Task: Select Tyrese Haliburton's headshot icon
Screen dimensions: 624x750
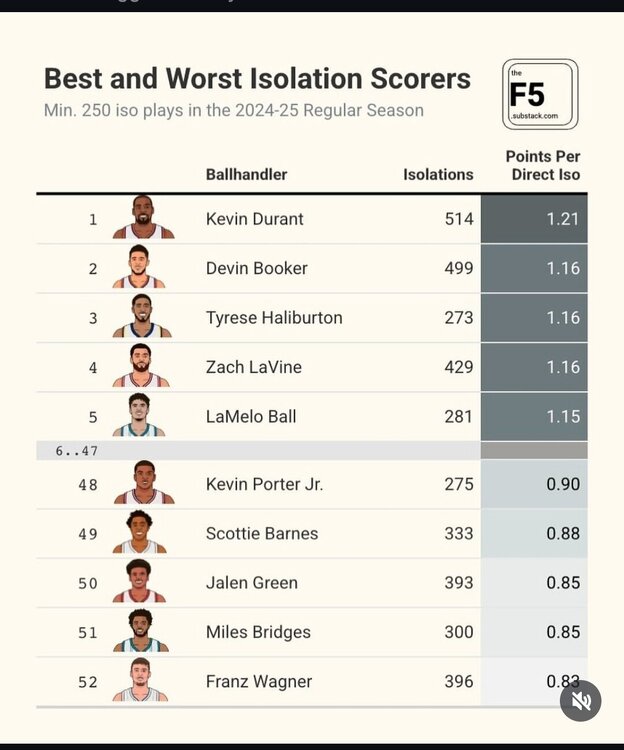Action: click(141, 317)
